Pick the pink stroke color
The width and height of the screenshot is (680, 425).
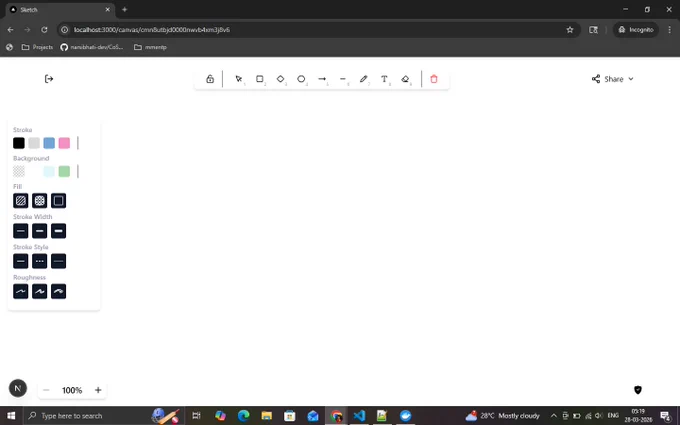click(64, 143)
